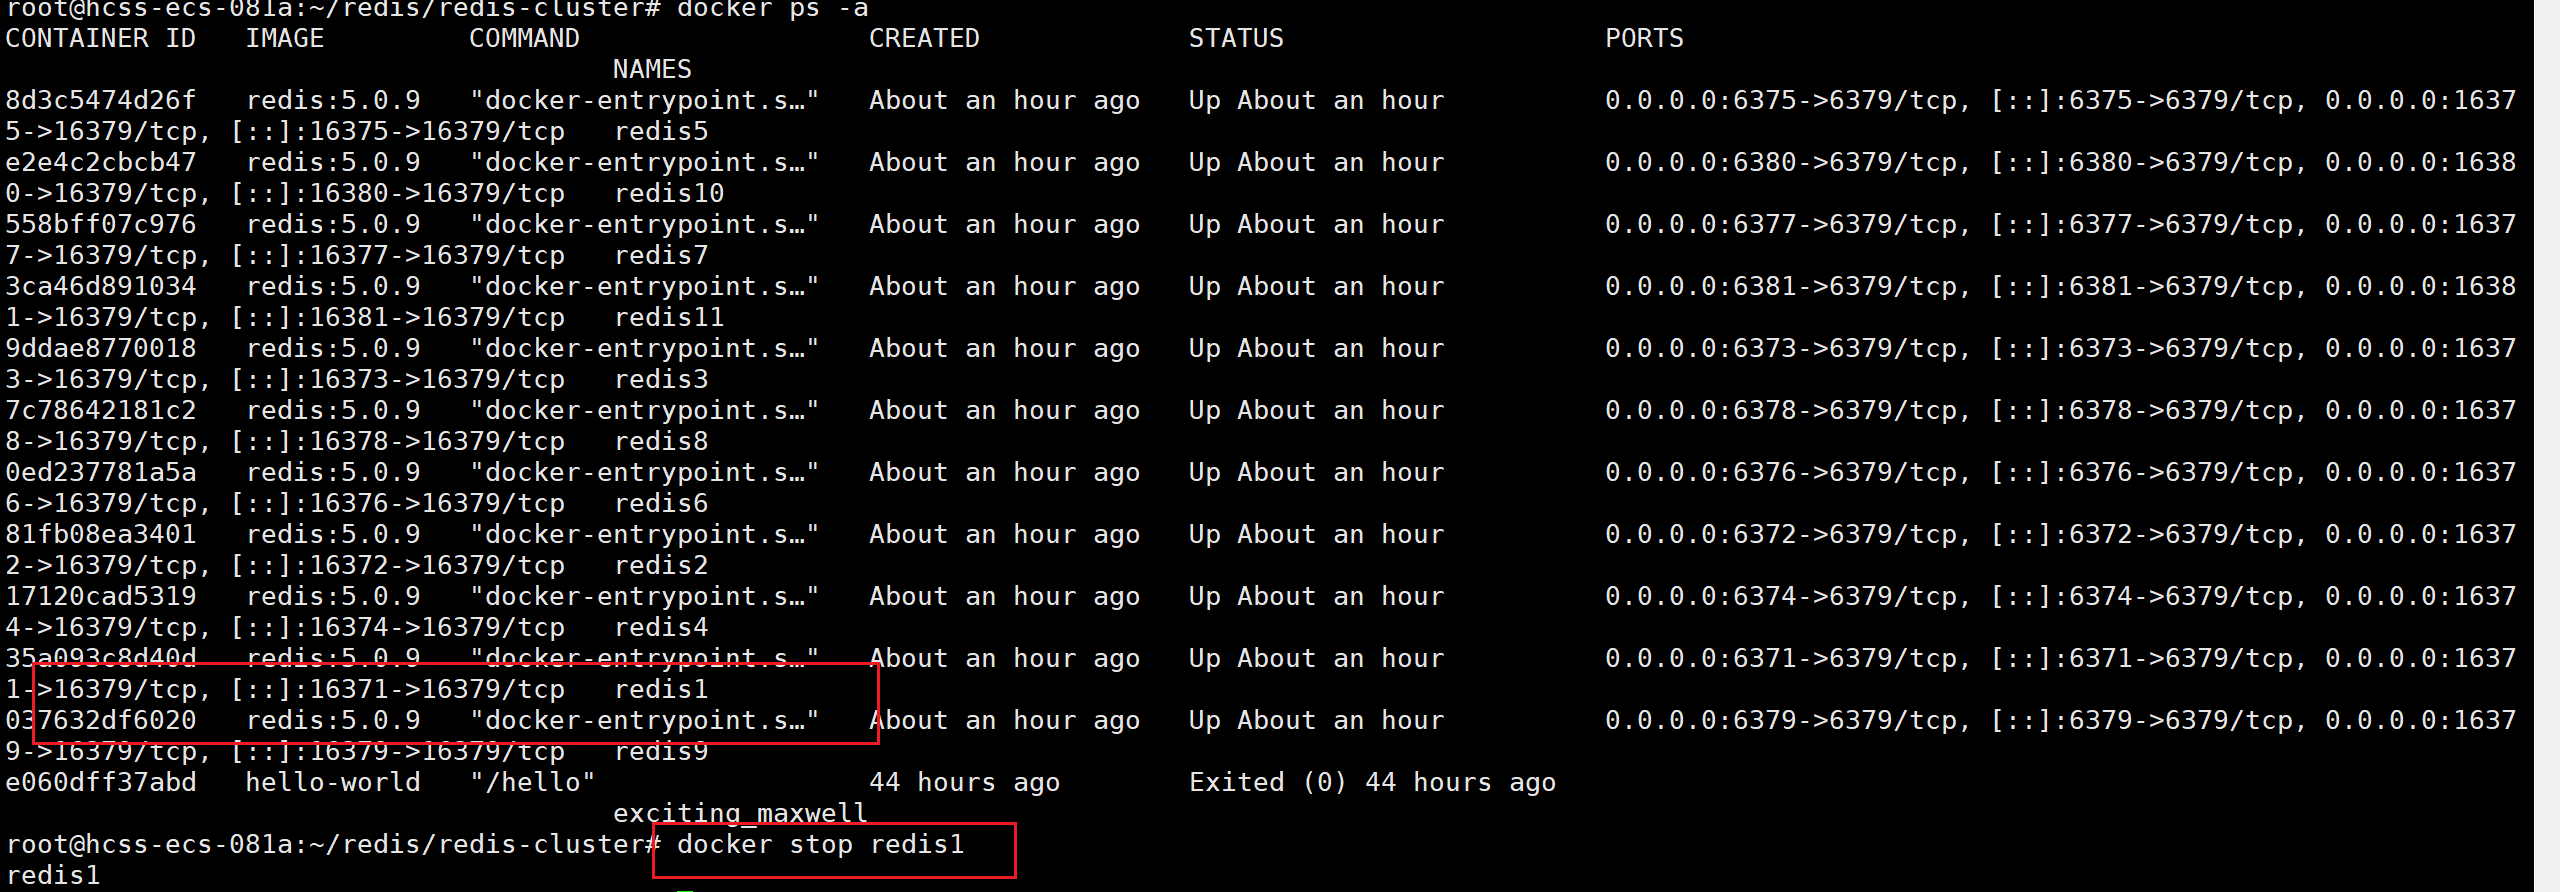Click container name redis9
Viewport: 2560px width, 892px height.
(661, 752)
